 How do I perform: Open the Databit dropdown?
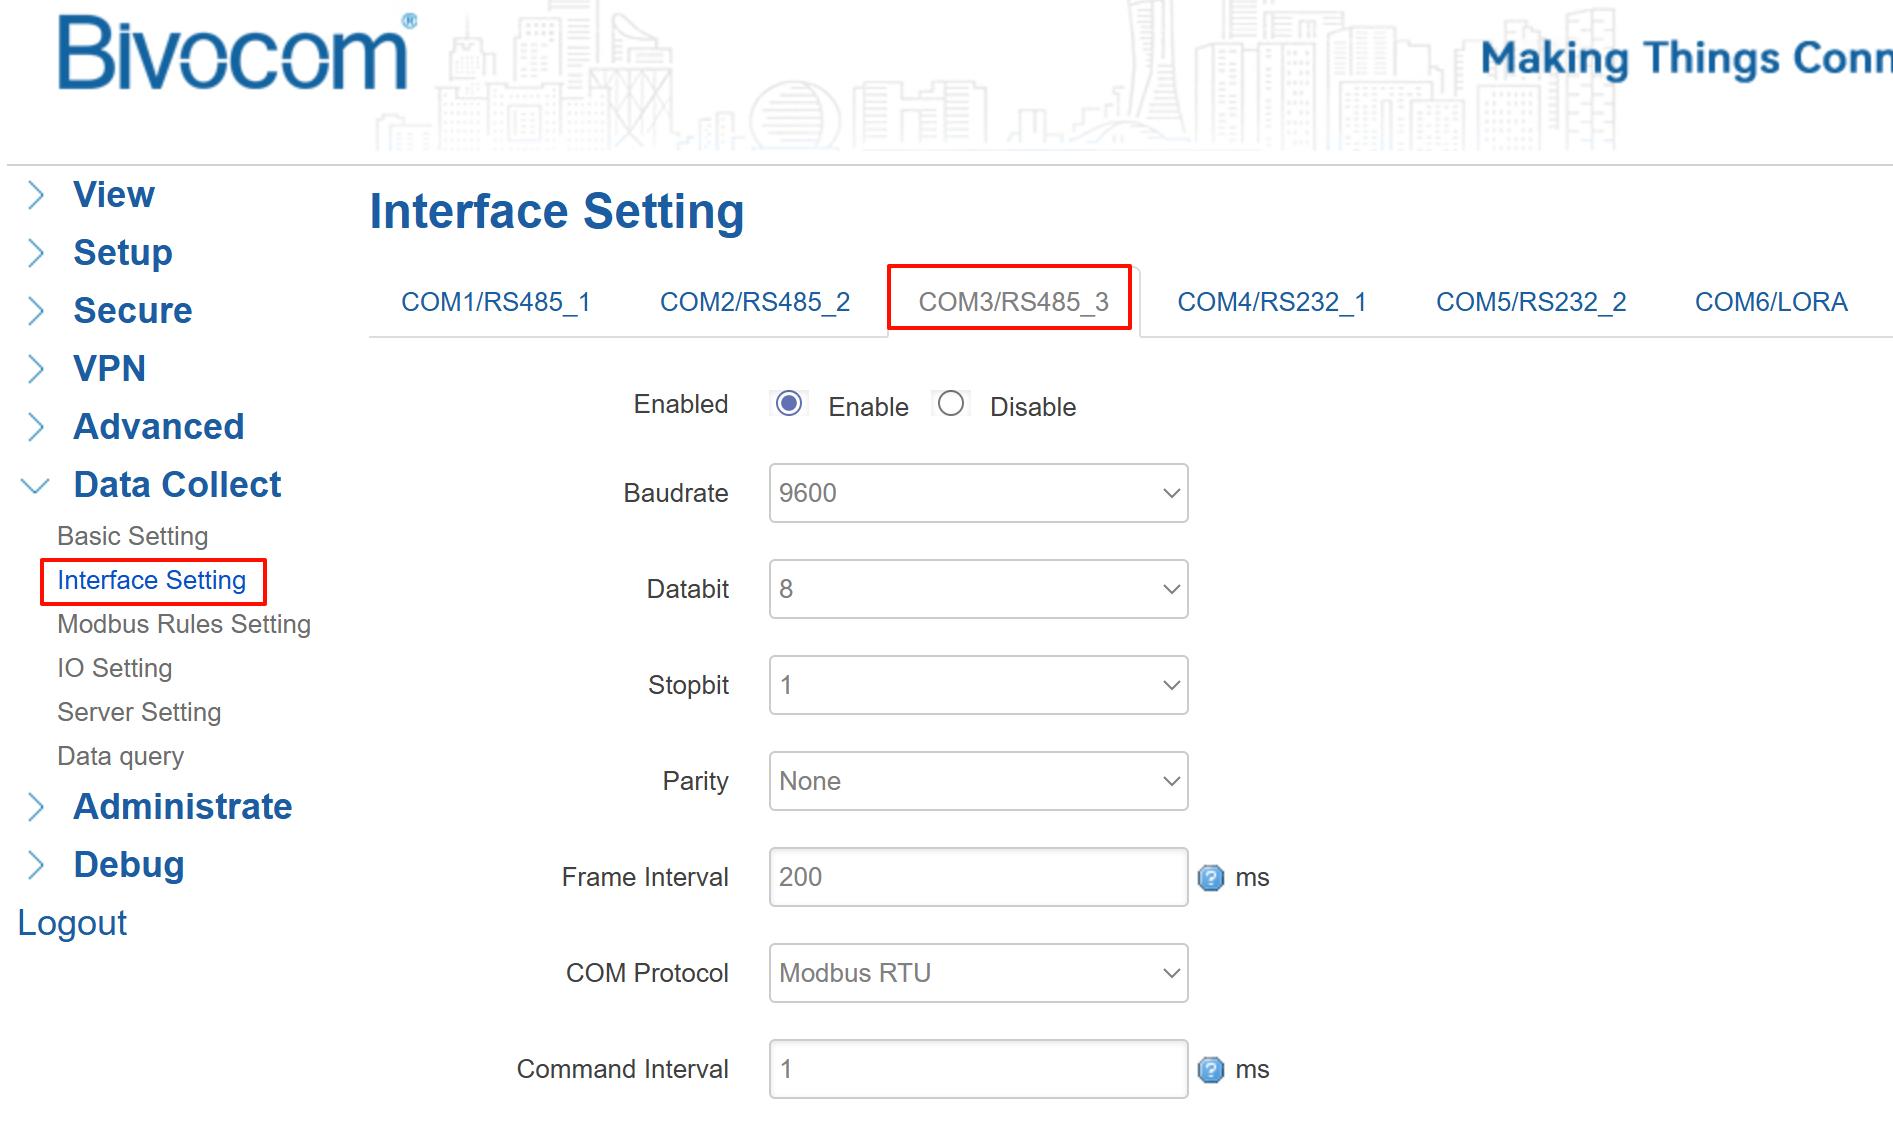click(977, 589)
